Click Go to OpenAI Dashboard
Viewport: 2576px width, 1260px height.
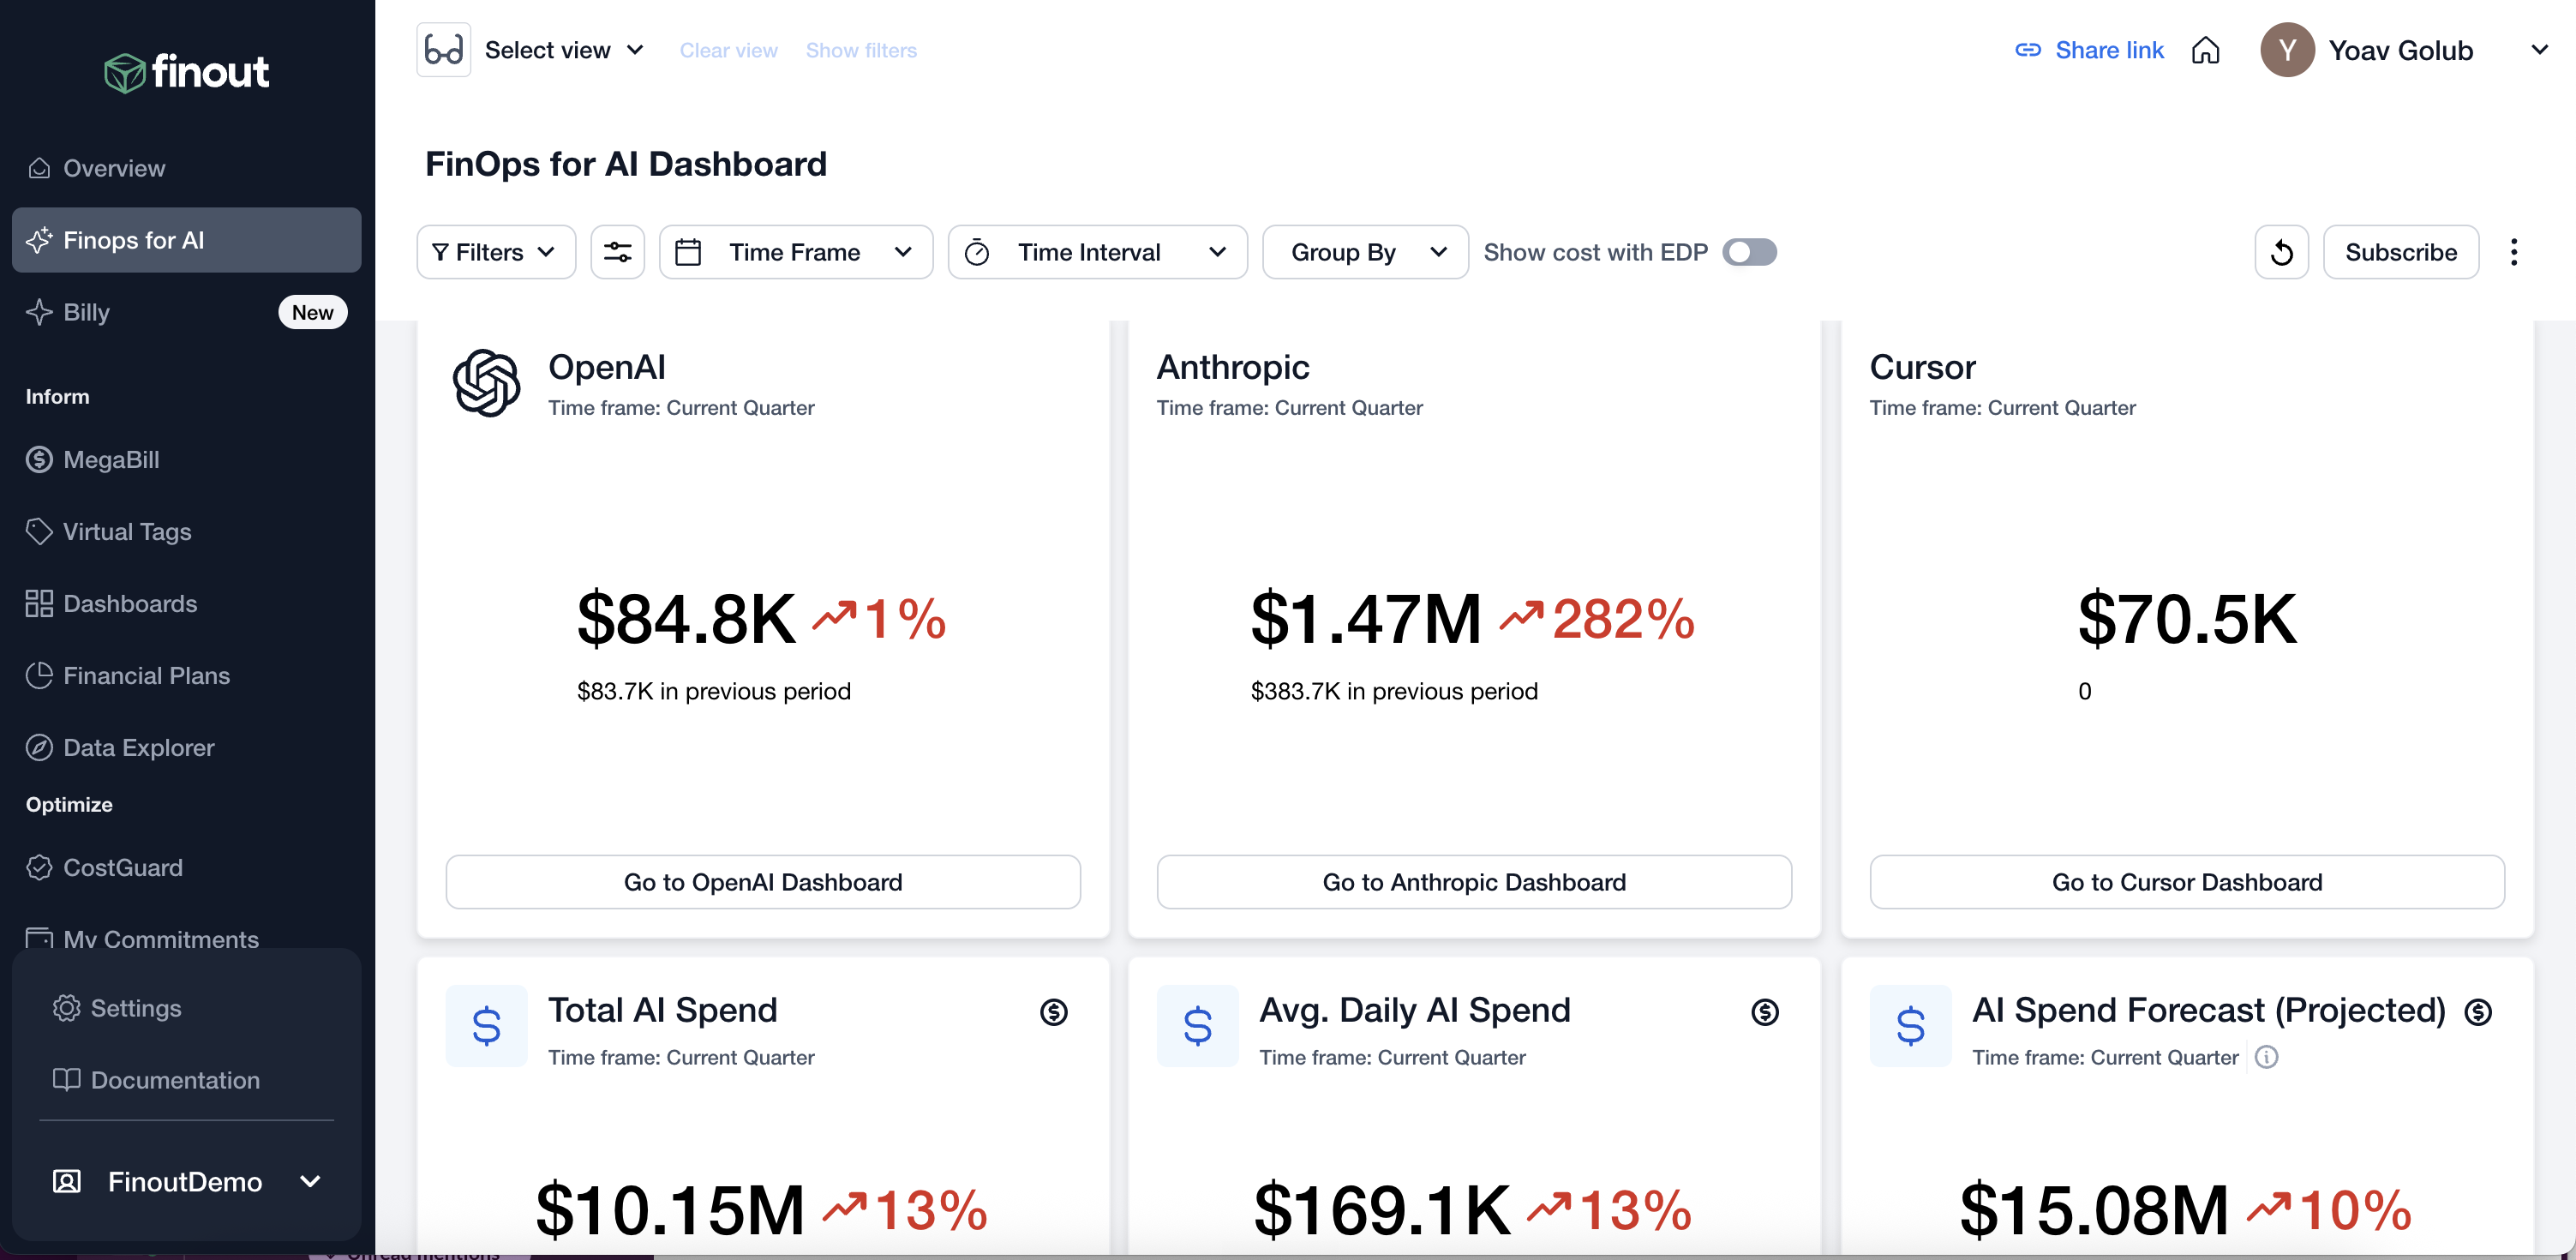[x=763, y=882]
